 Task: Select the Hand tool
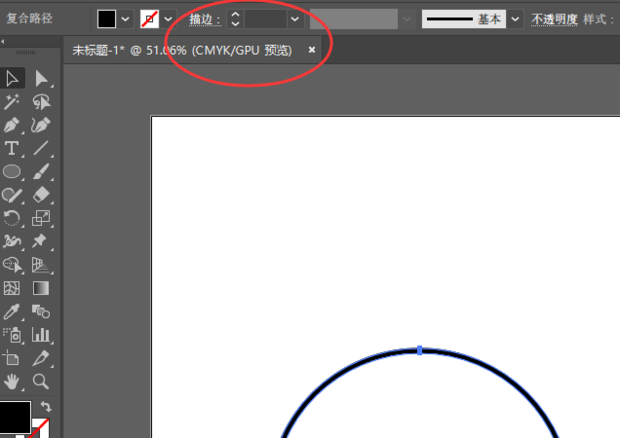point(12,381)
